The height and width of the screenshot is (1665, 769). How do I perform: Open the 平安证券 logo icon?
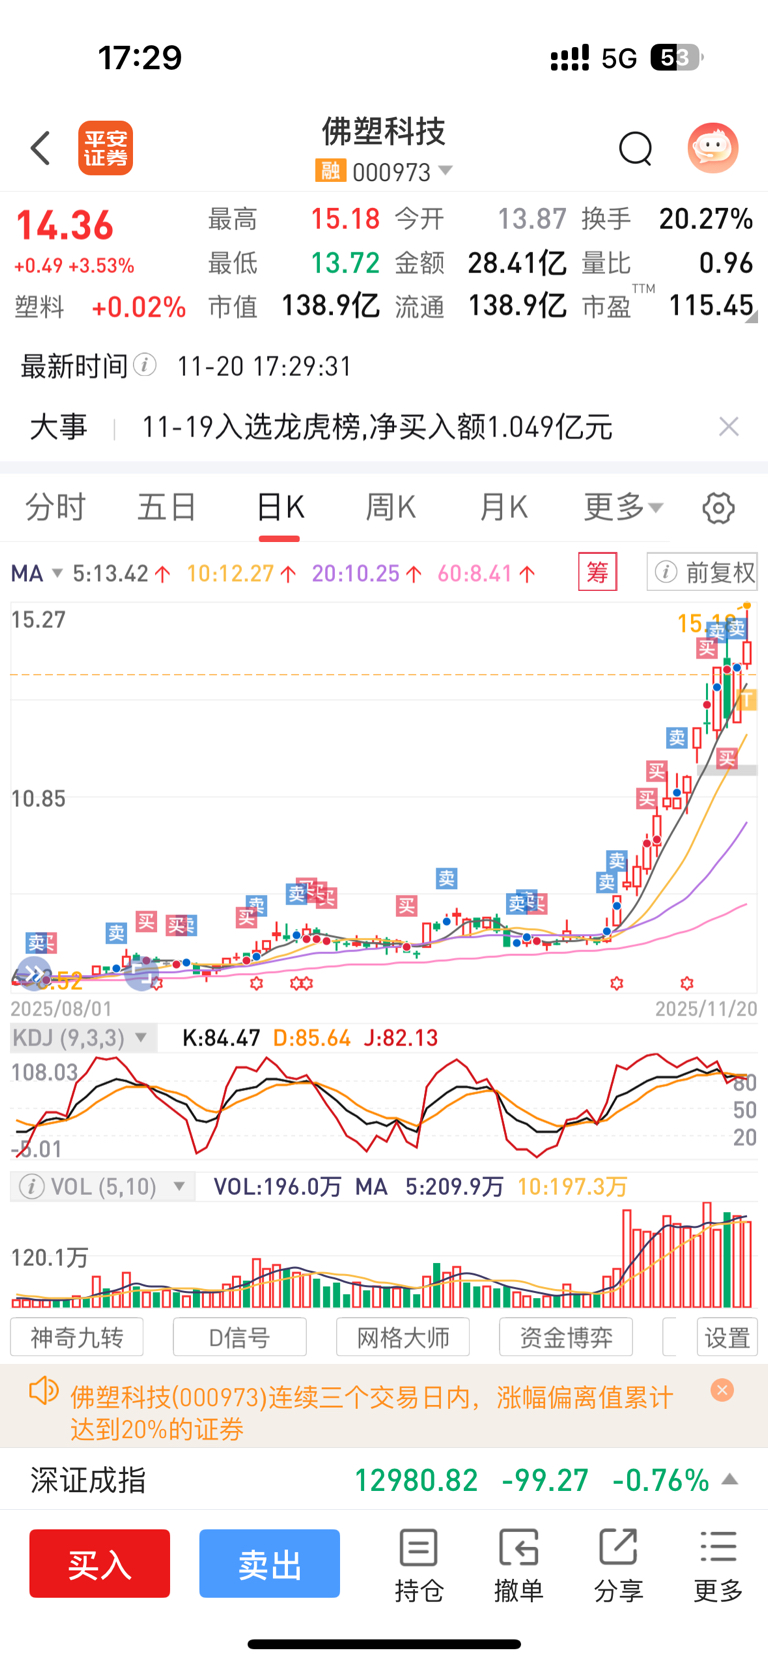(105, 148)
